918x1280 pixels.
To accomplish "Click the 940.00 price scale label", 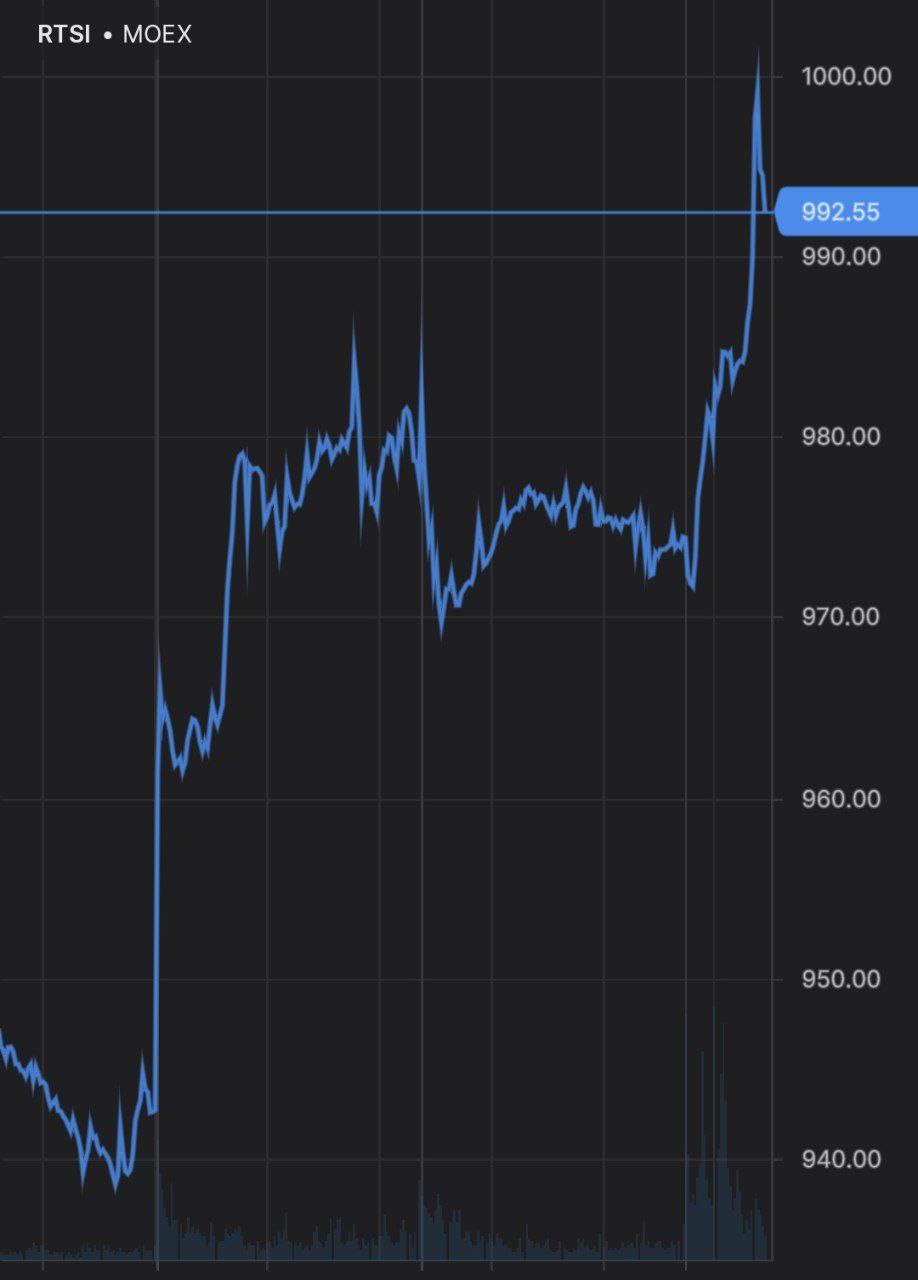I will 840,1159.
